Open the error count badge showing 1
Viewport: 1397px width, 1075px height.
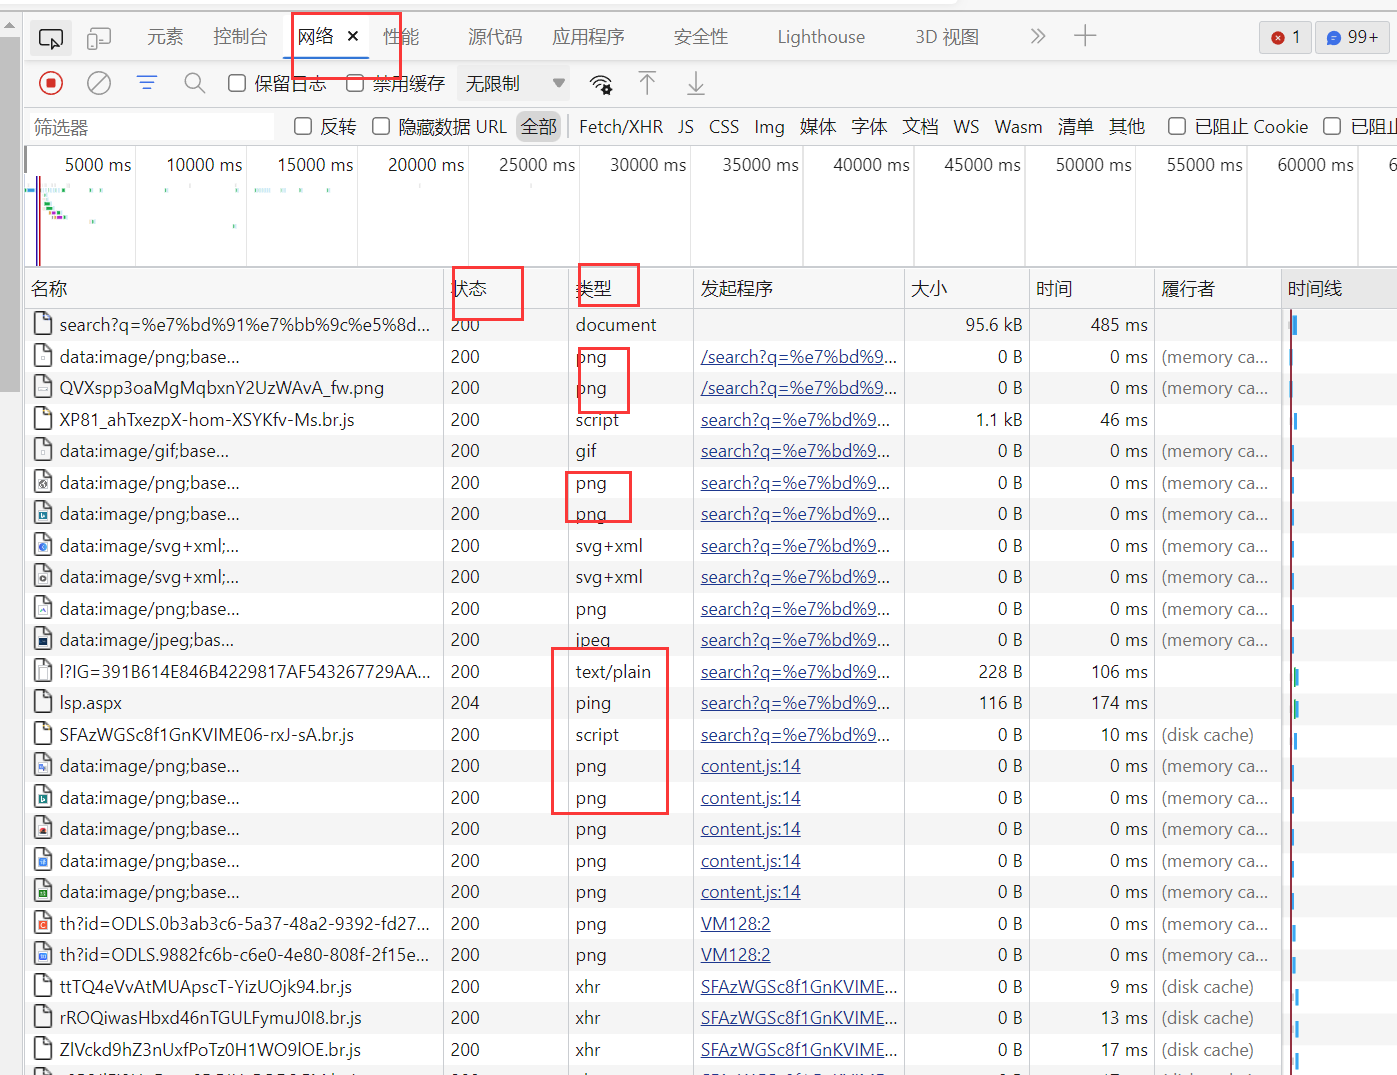(x=1285, y=37)
